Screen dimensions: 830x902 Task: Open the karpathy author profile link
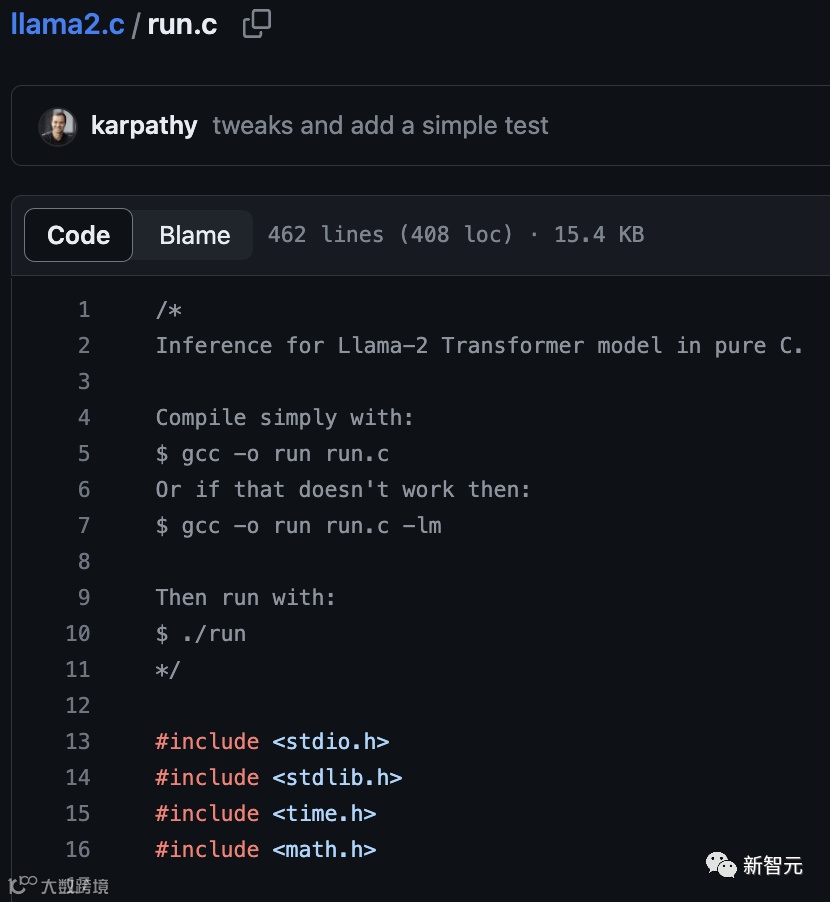click(x=144, y=126)
